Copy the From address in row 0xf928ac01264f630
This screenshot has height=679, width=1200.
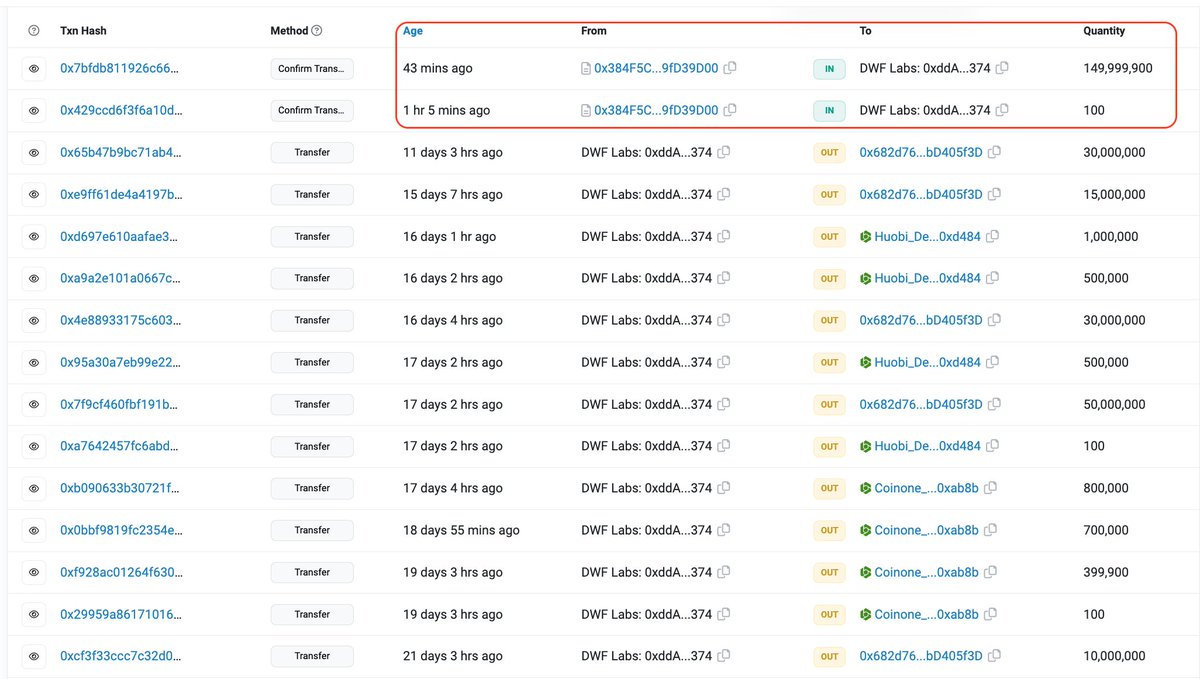click(x=724, y=572)
